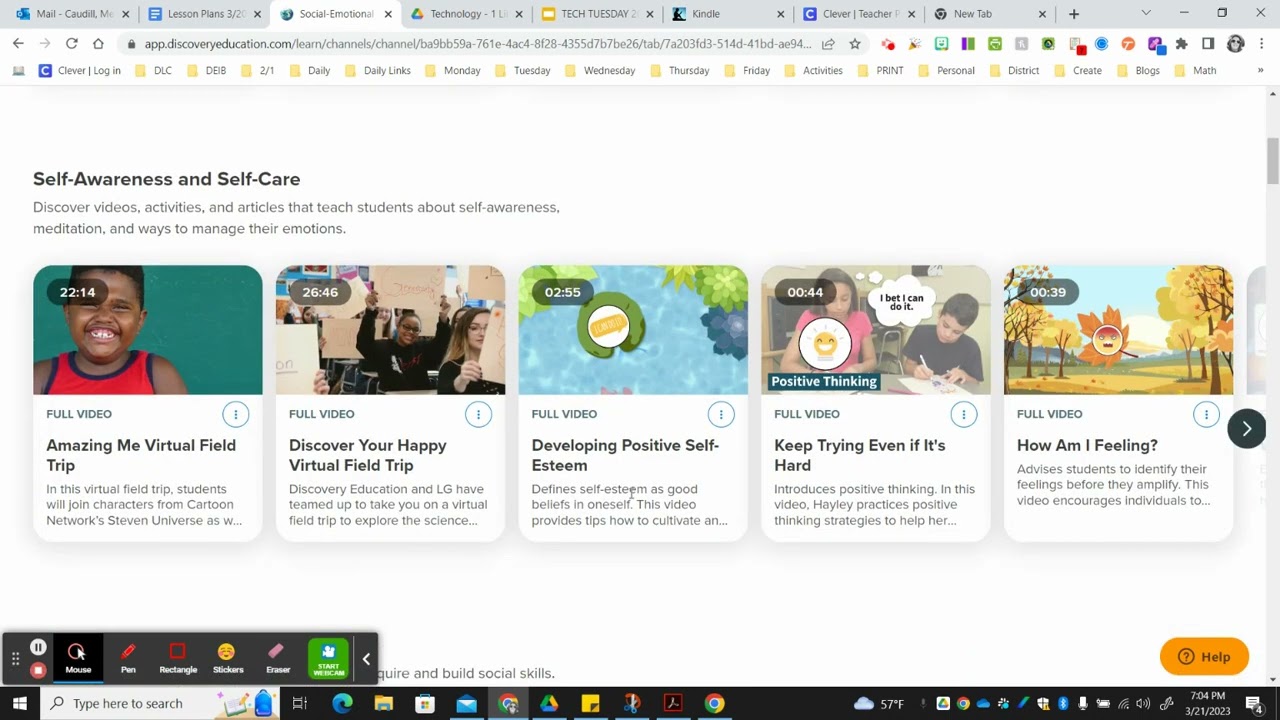Open Mail app from taskbar
The height and width of the screenshot is (720, 1280).
point(466,703)
